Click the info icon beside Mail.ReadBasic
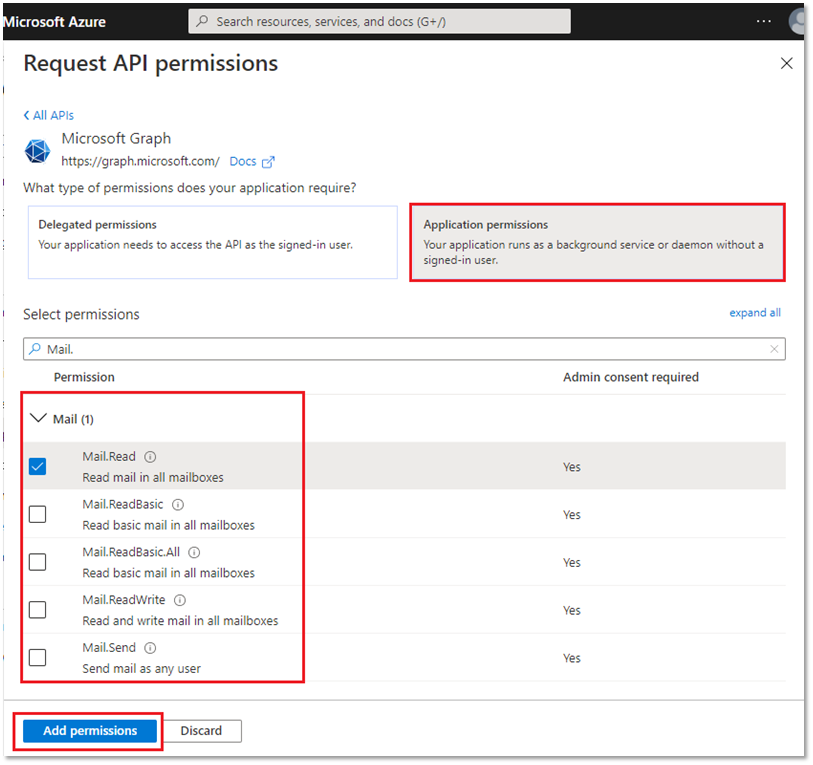813x765 pixels. tap(178, 505)
